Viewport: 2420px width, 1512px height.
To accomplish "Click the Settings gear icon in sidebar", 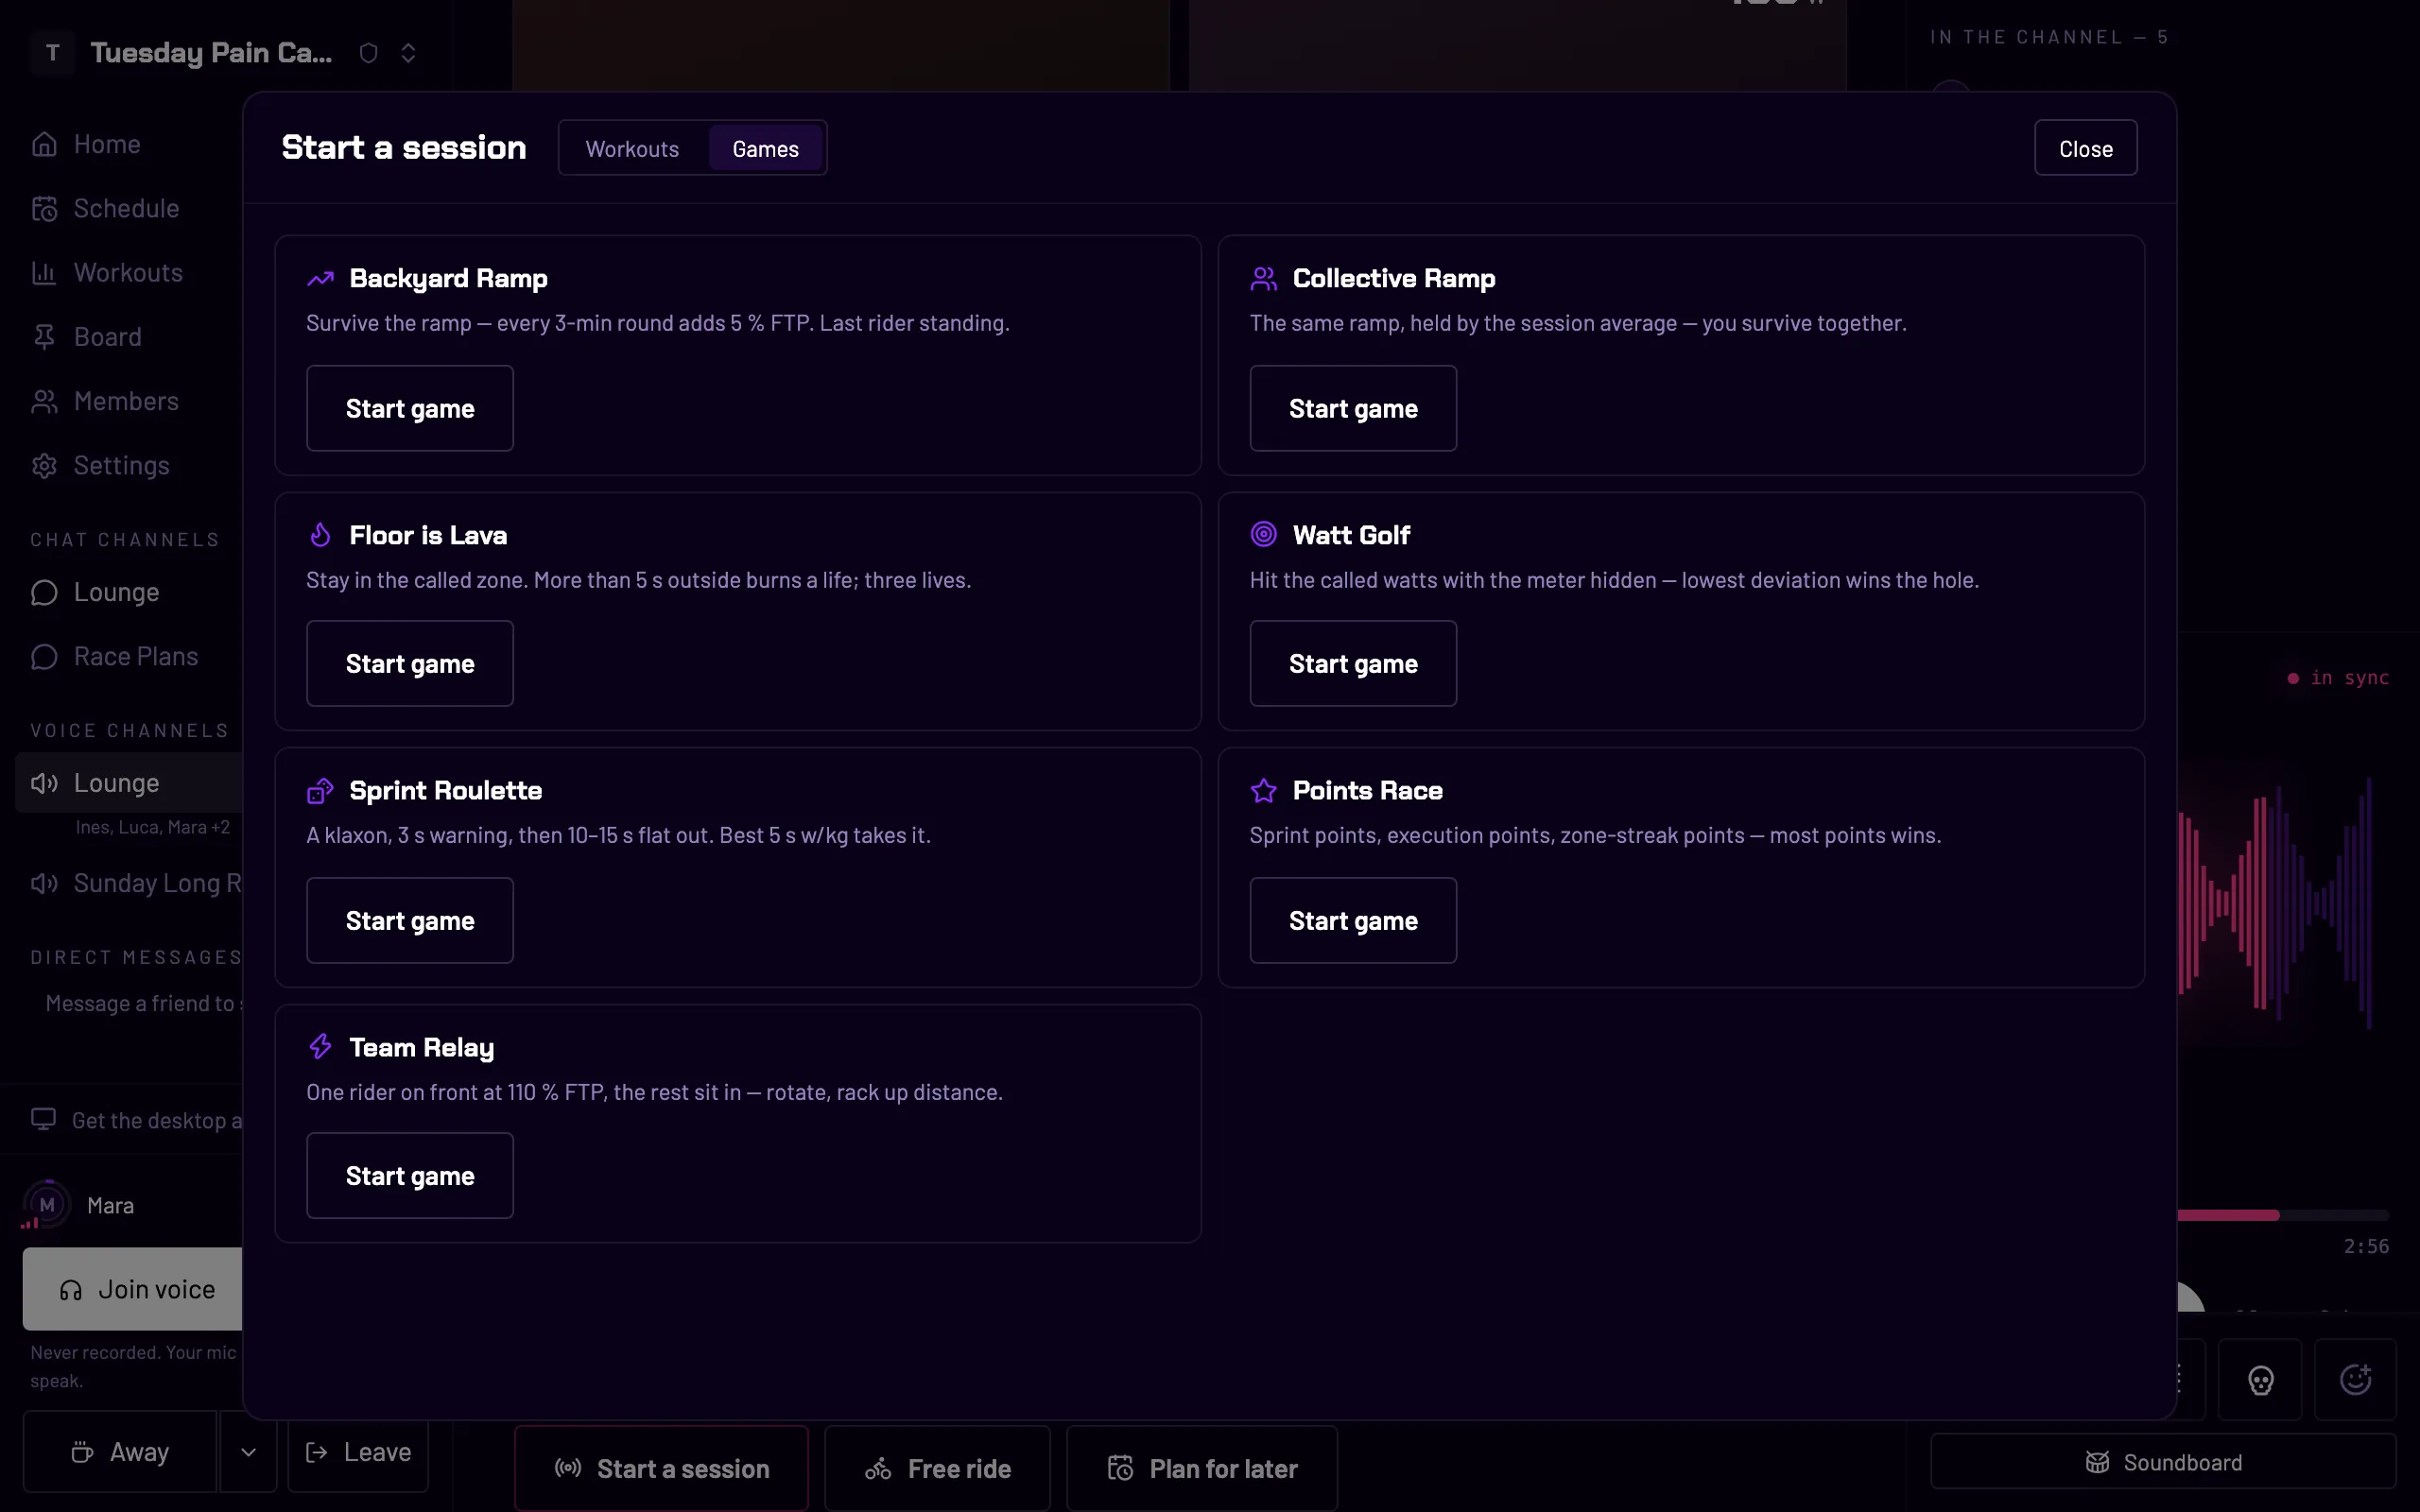I will click(x=44, y=465).
